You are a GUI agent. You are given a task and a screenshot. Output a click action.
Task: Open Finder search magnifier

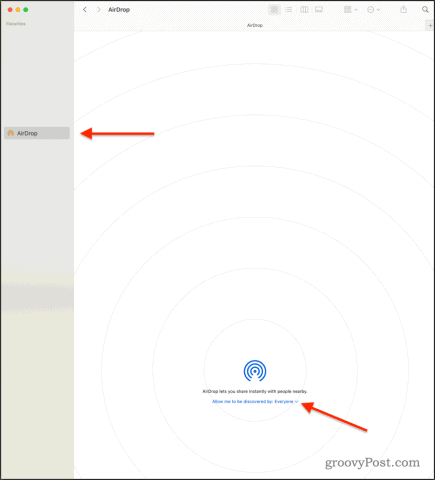coord(425,9)
